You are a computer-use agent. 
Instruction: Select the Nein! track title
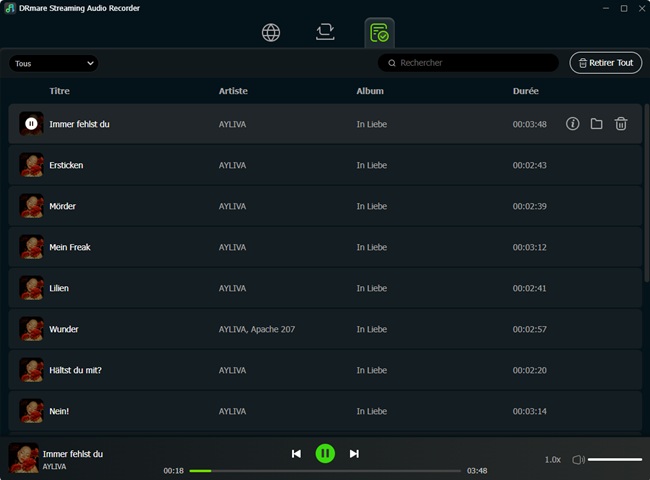point(59,411)
